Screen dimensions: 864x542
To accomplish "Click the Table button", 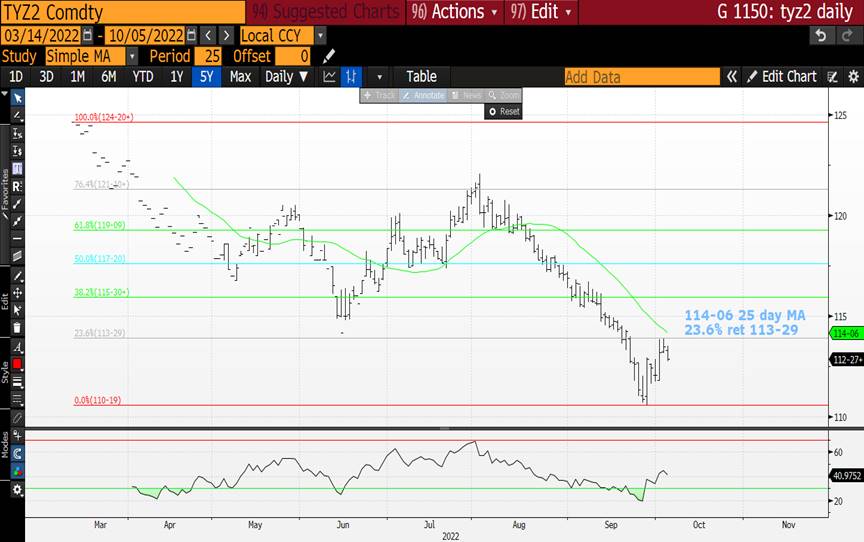I will coord(422,77).
